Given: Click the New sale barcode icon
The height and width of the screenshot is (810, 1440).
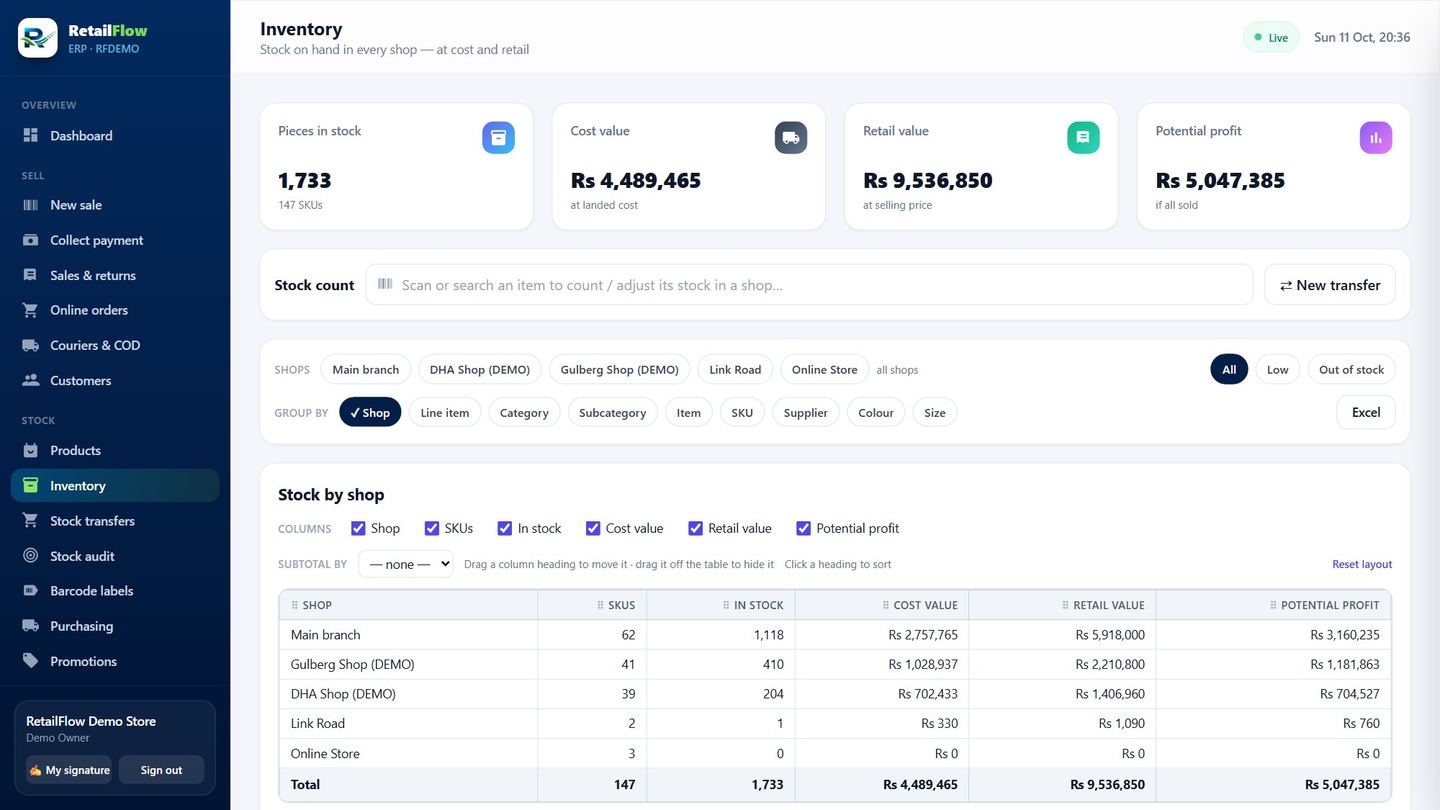Looking at the screenshot, I should coord(30,205).
